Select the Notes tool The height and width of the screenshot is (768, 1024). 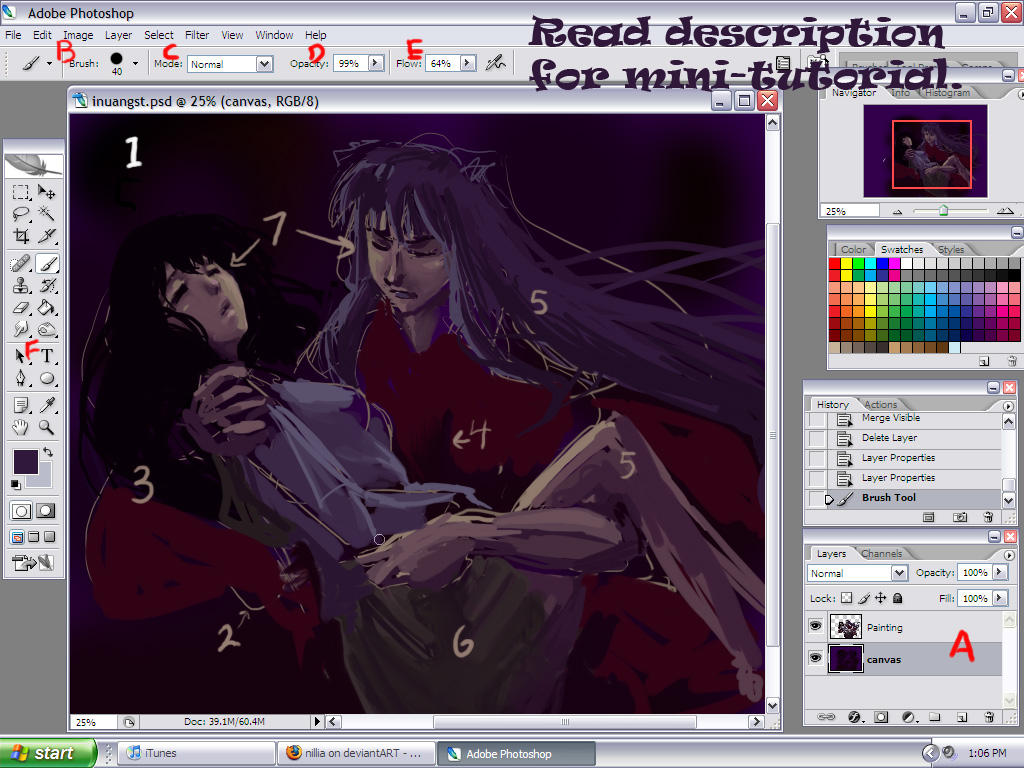pos(21,406)
